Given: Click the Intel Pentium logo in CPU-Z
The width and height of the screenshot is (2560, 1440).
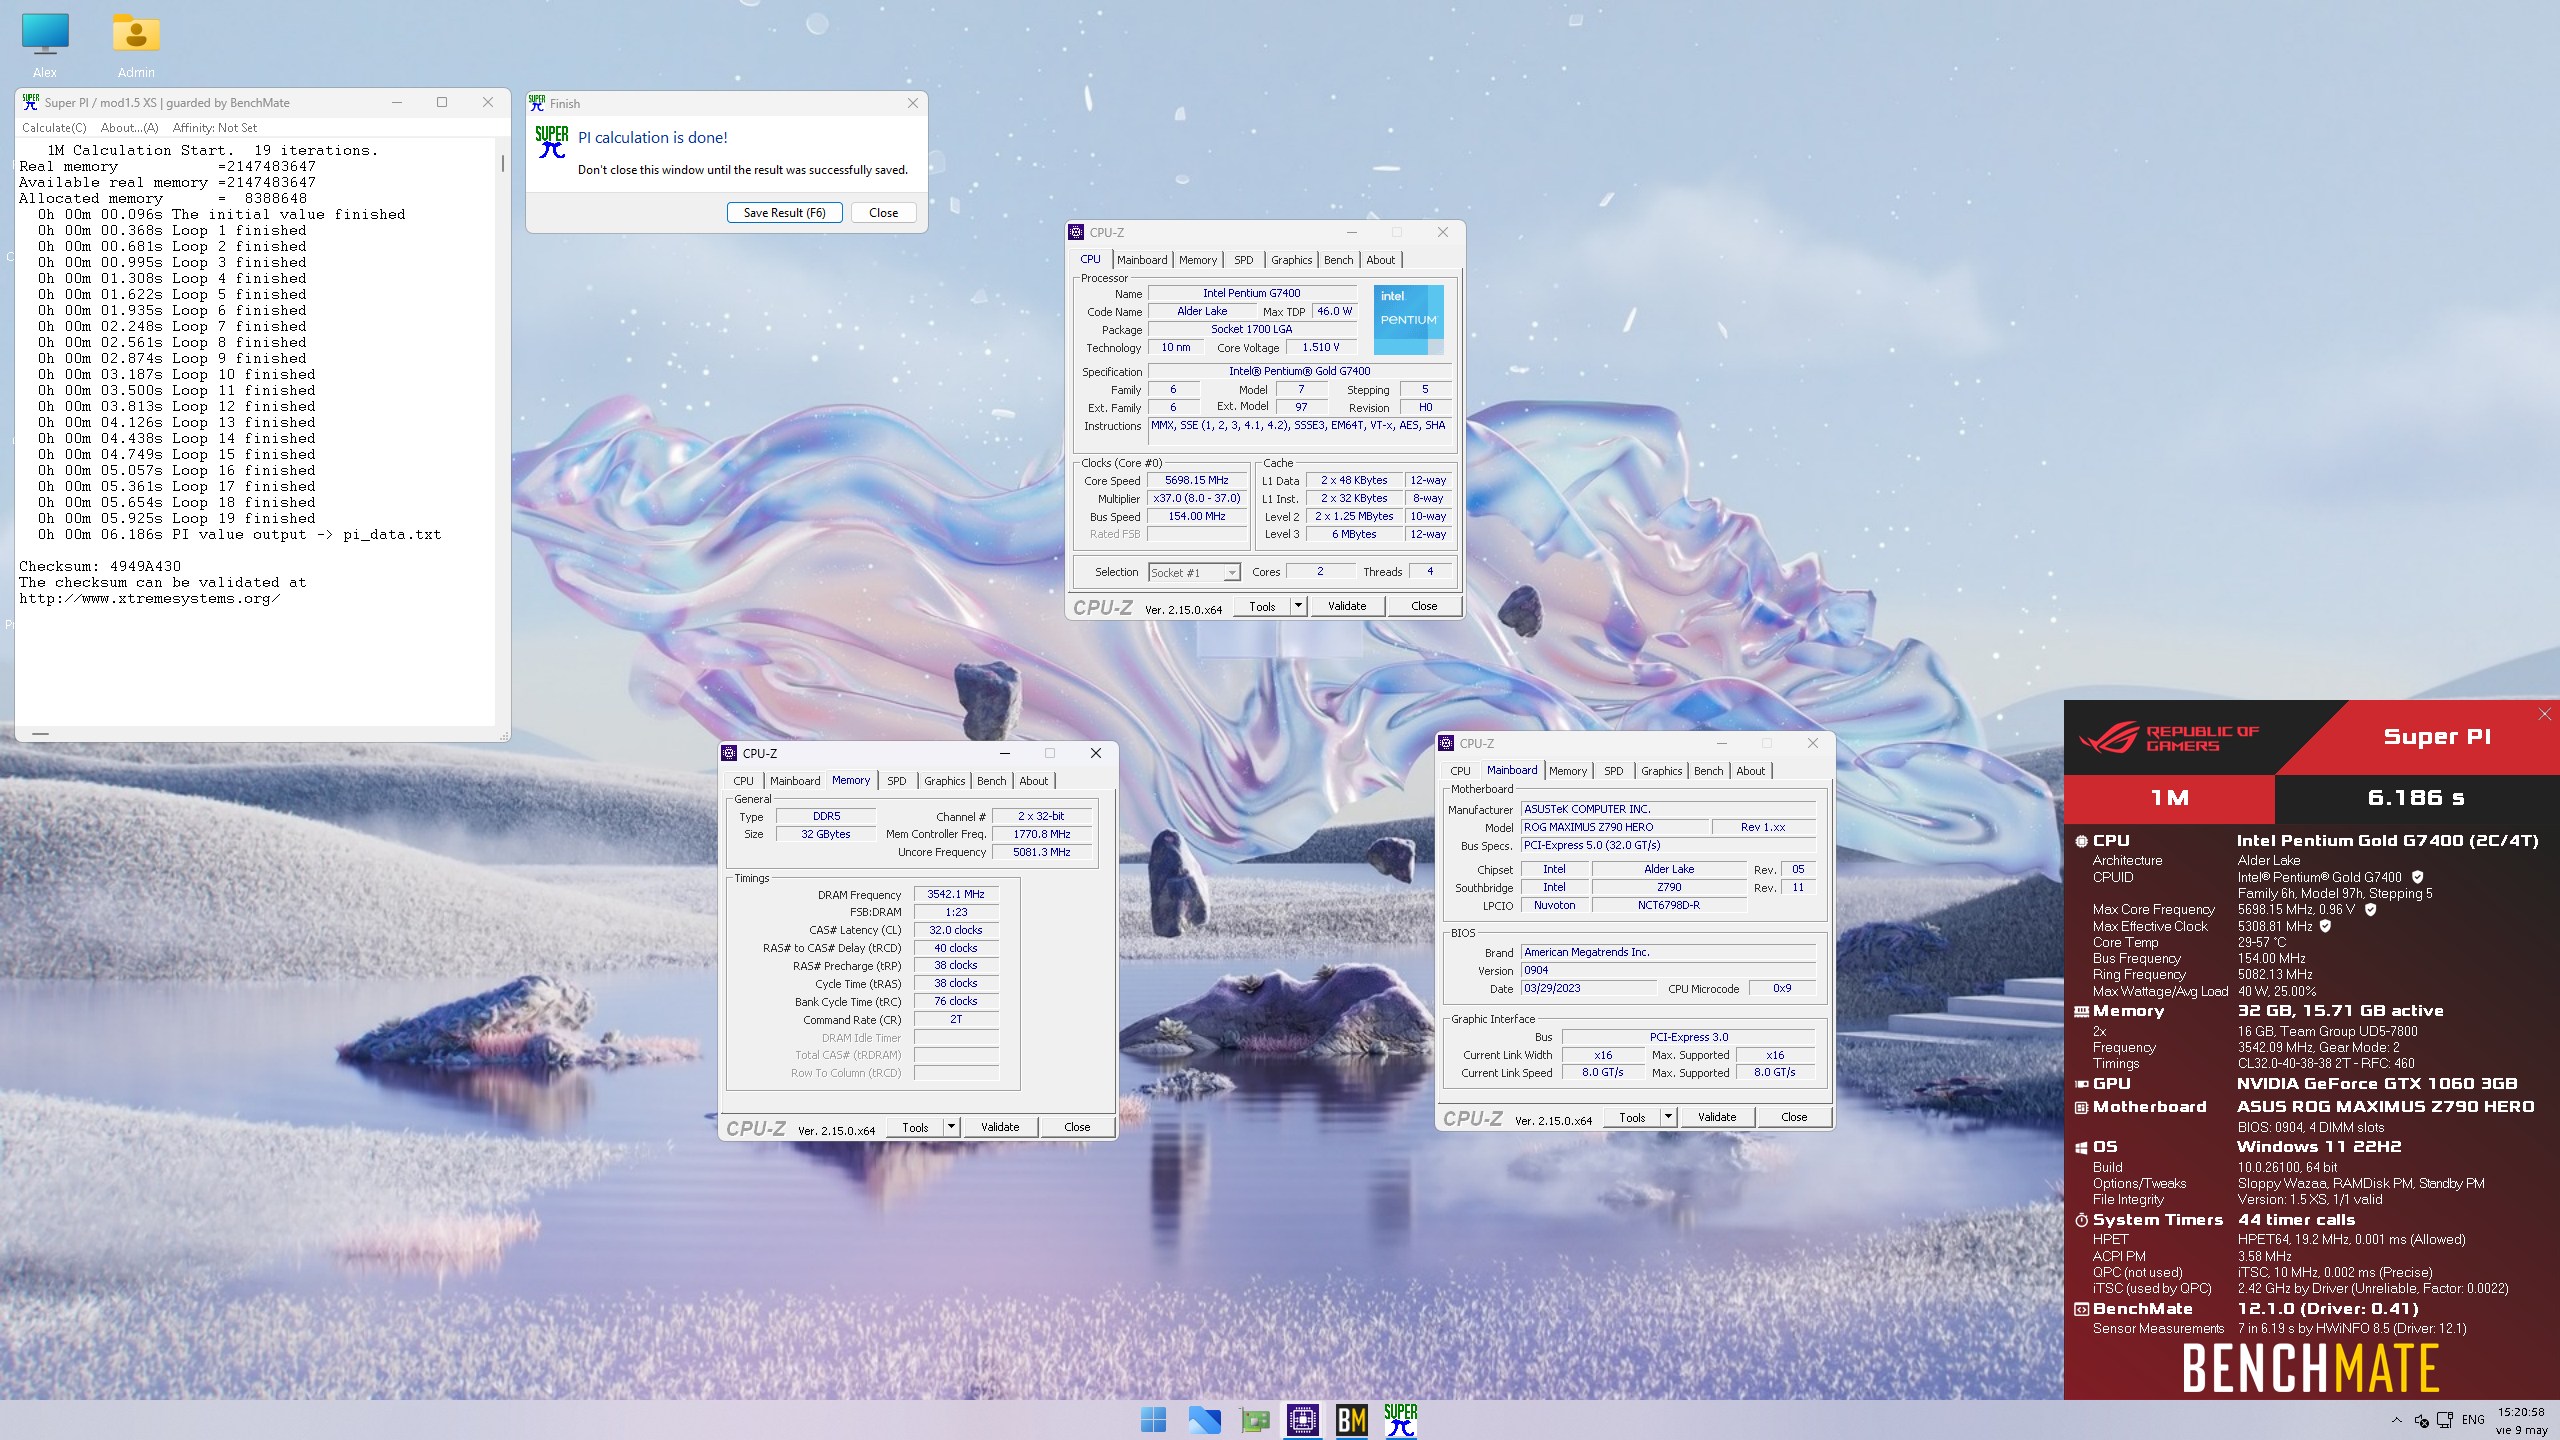Looking at the screenshot, I should point(1408,320).
